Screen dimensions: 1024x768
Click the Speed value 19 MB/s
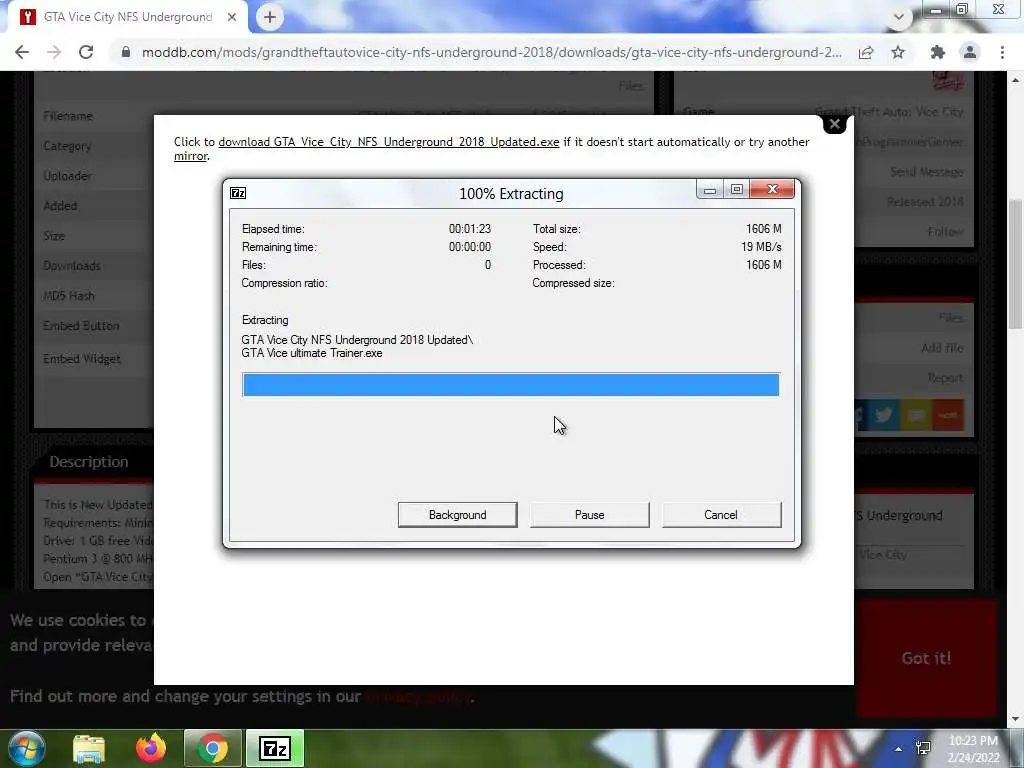(761, 247)
